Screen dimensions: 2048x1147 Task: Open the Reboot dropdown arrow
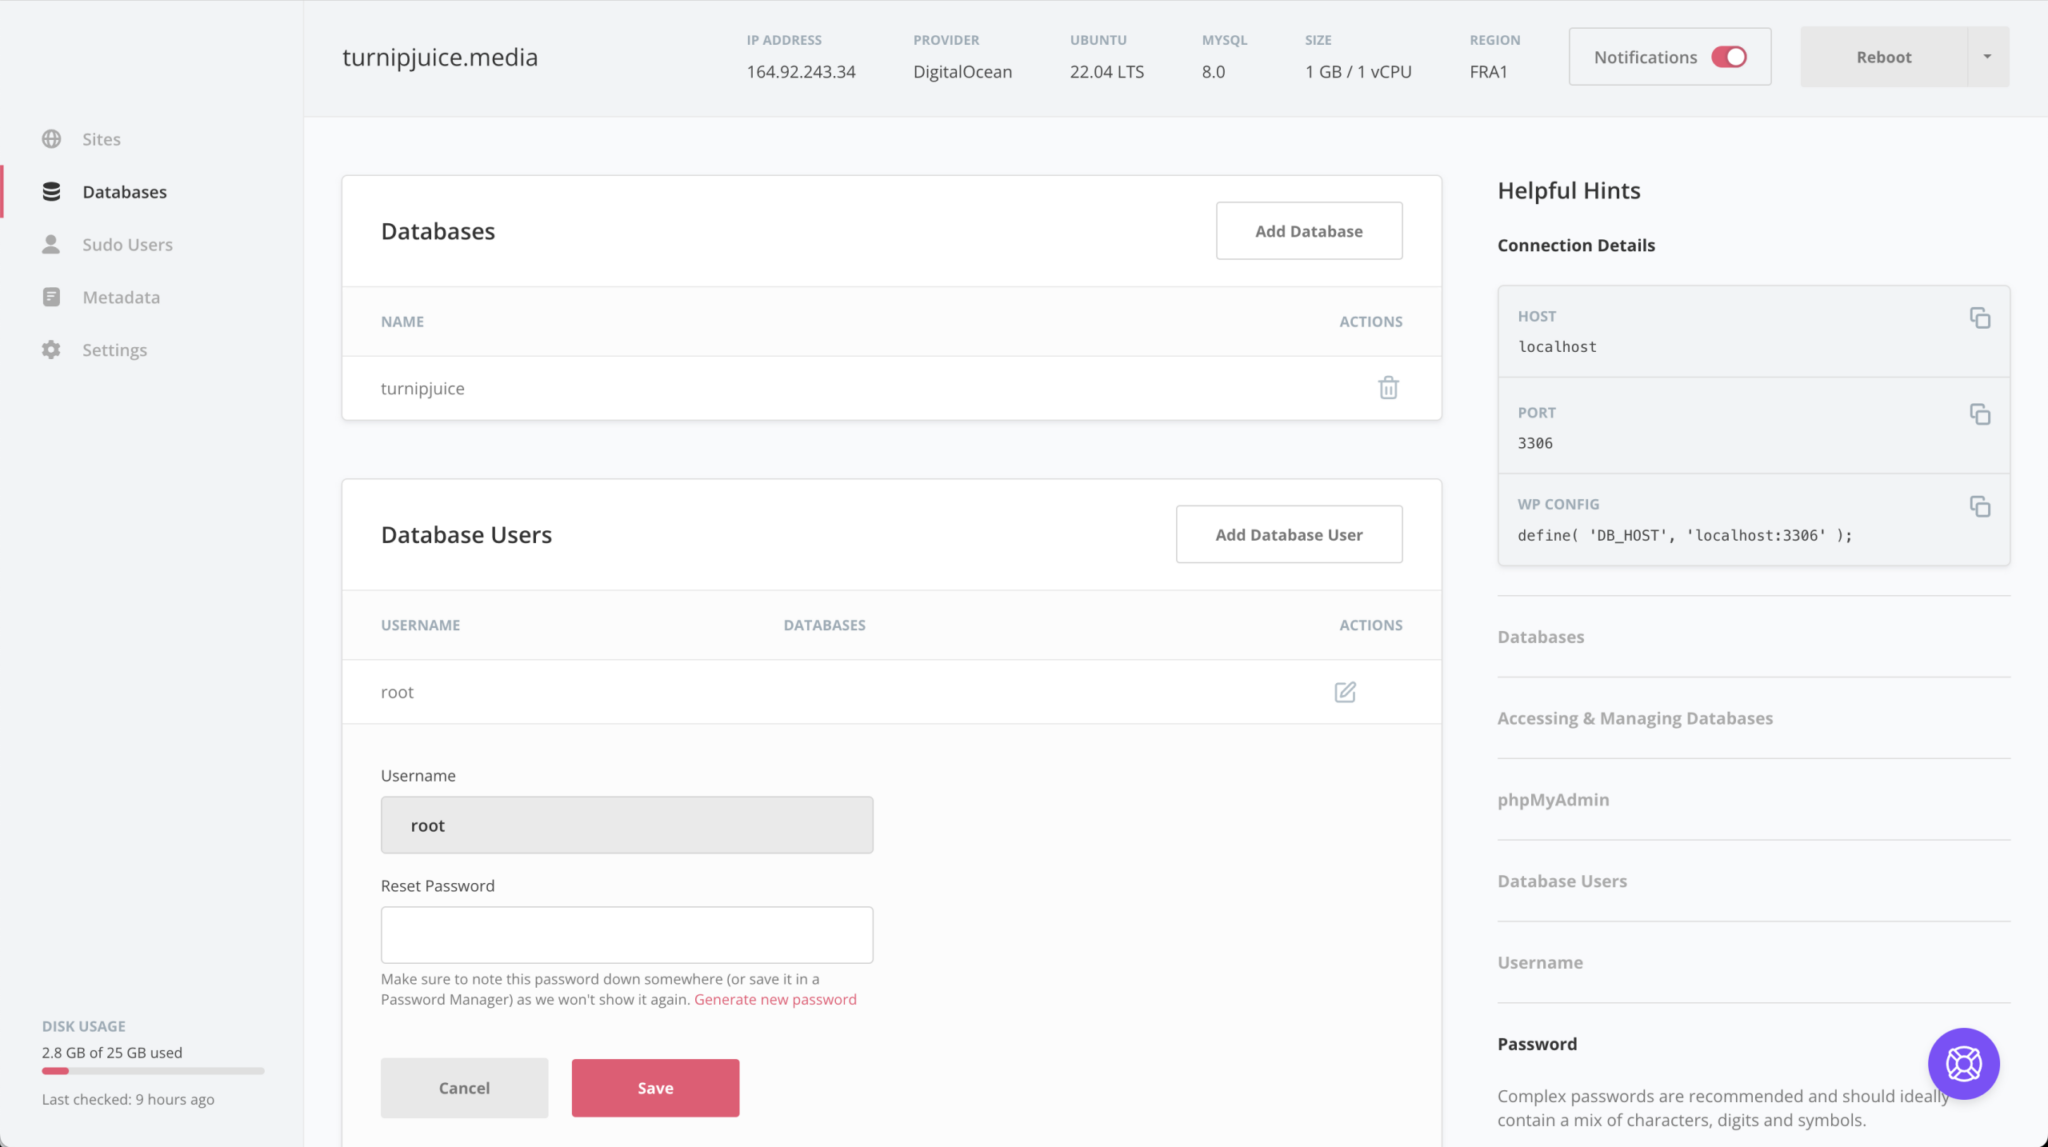pos(1986,57)
